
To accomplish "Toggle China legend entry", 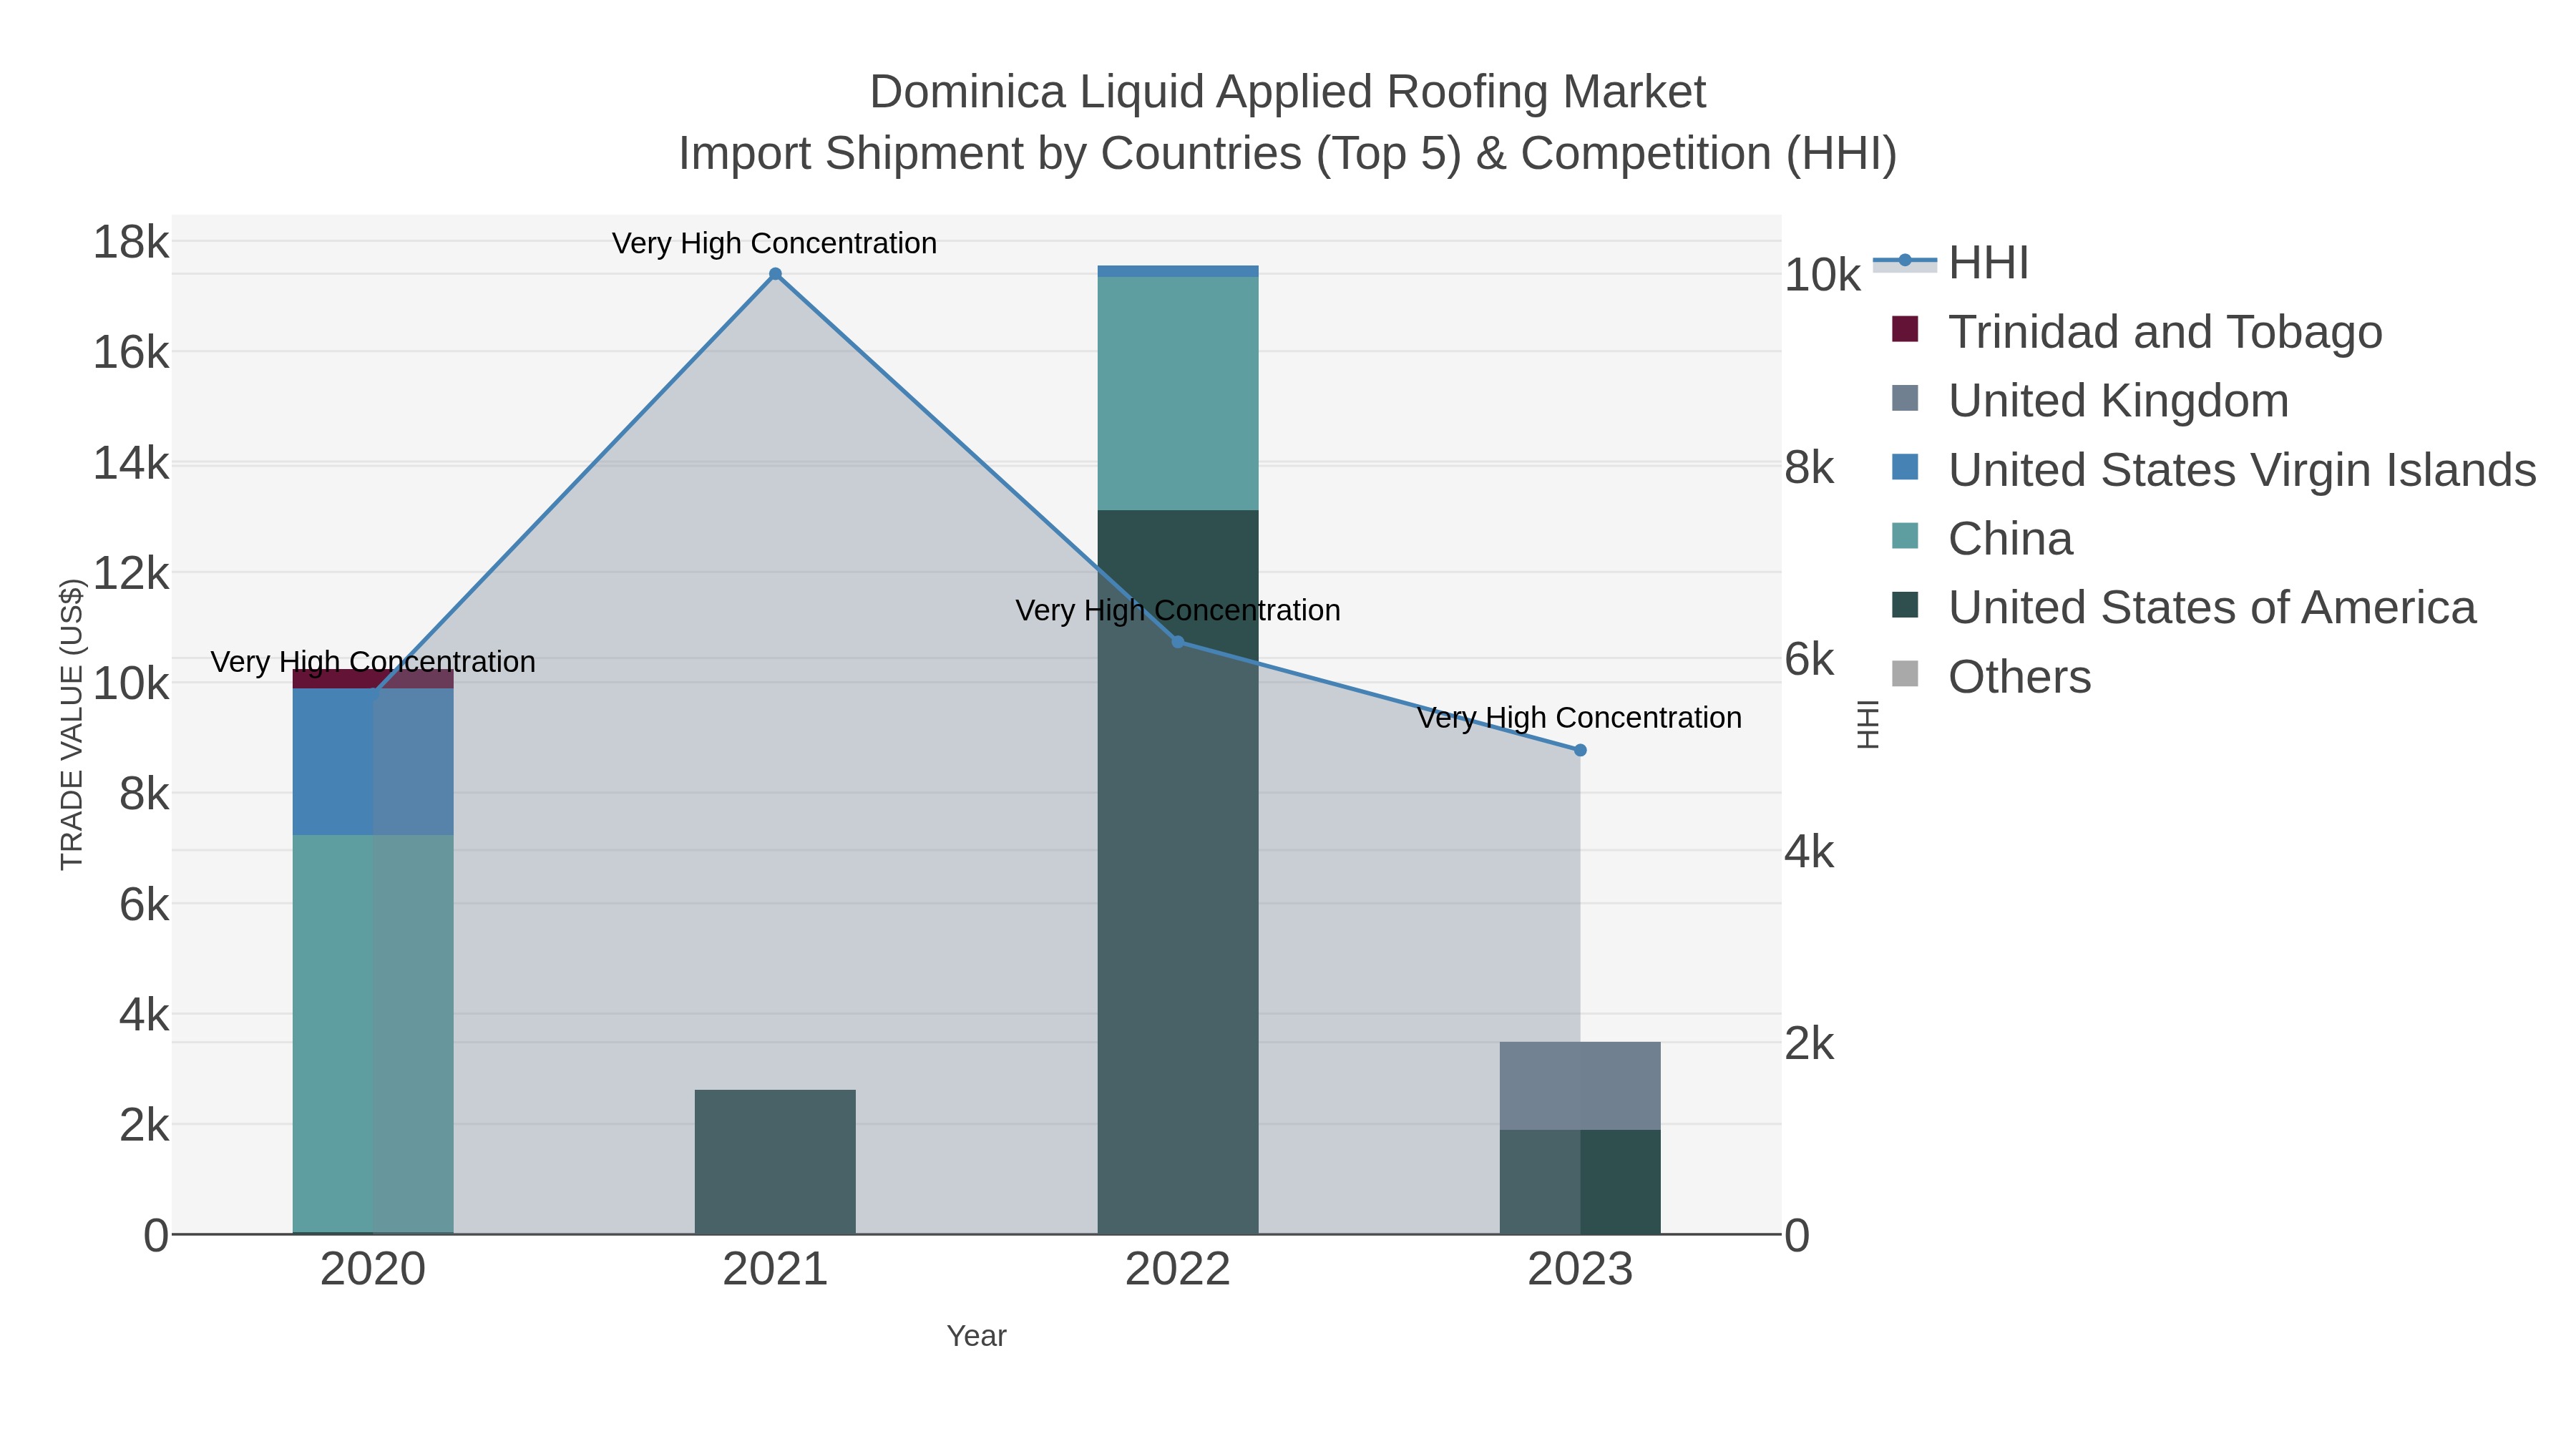I will point(1982,539).
